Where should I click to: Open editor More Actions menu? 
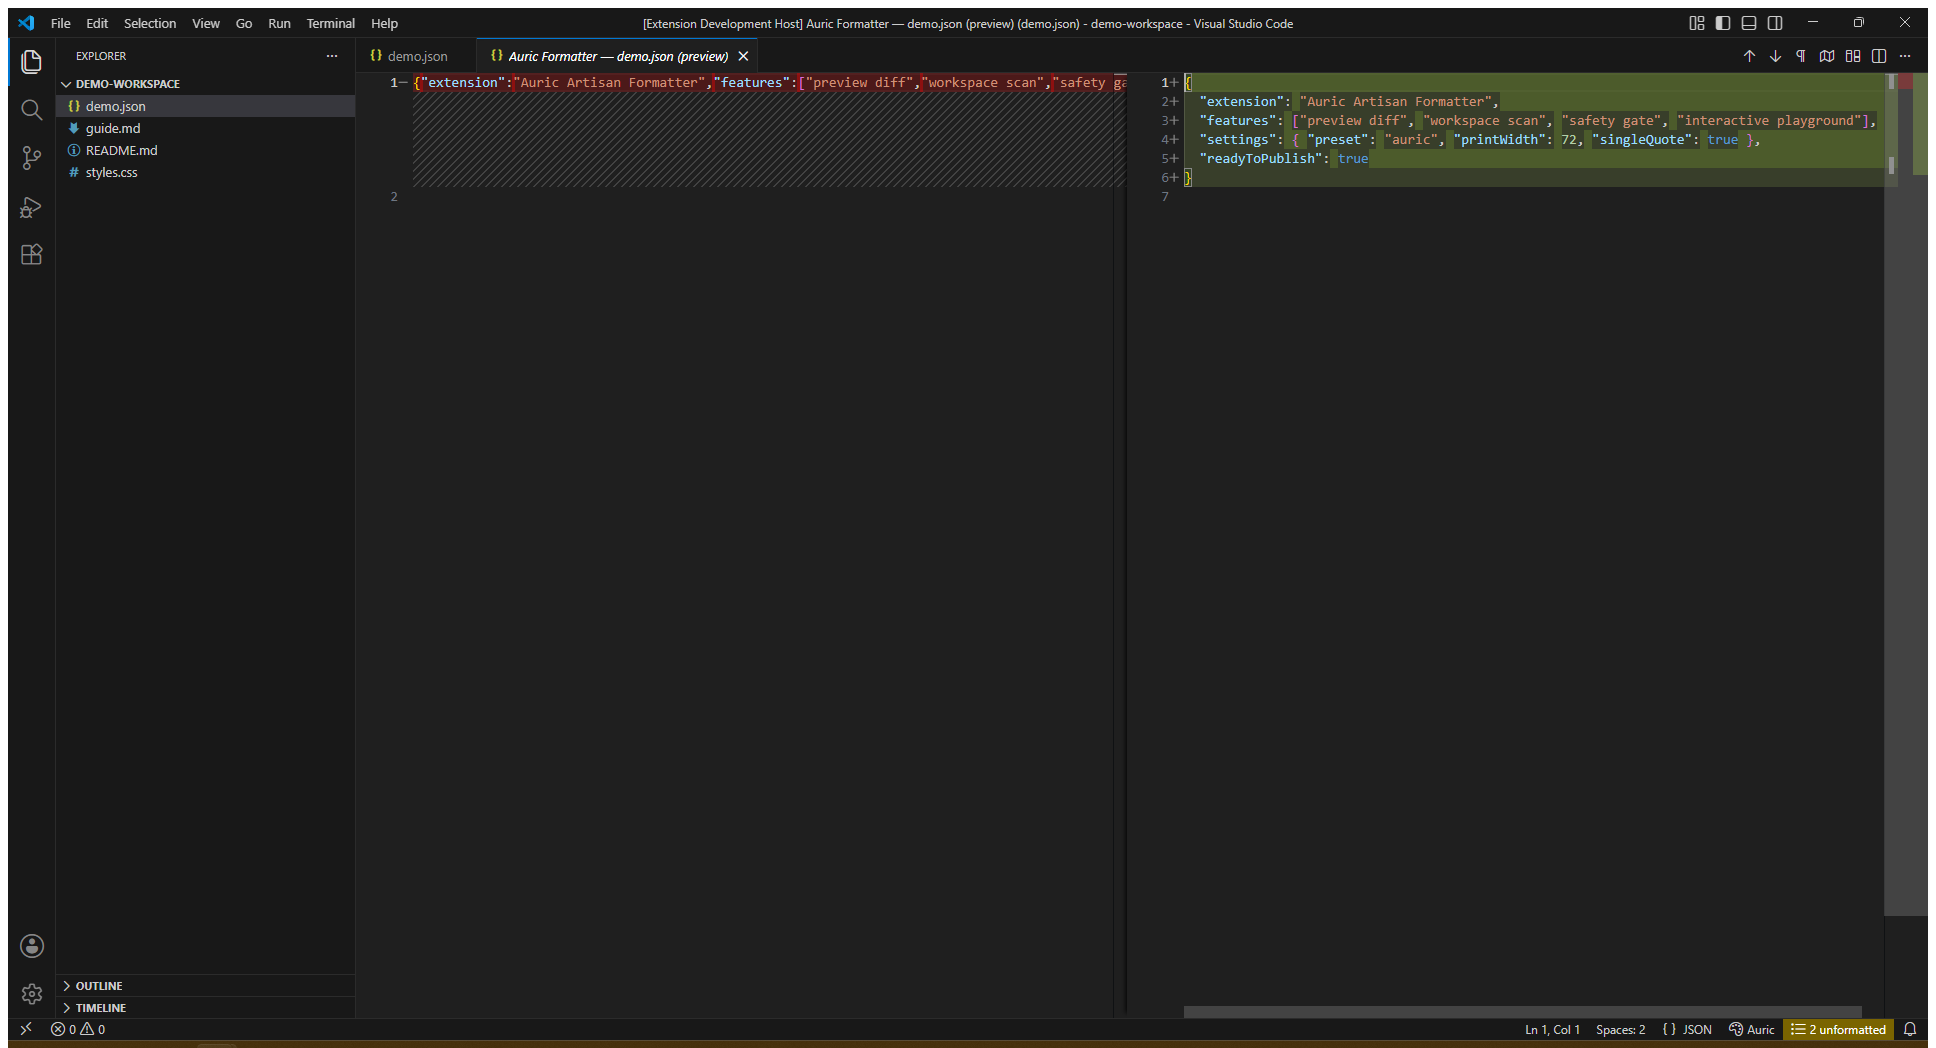(x=1905, y=56)
